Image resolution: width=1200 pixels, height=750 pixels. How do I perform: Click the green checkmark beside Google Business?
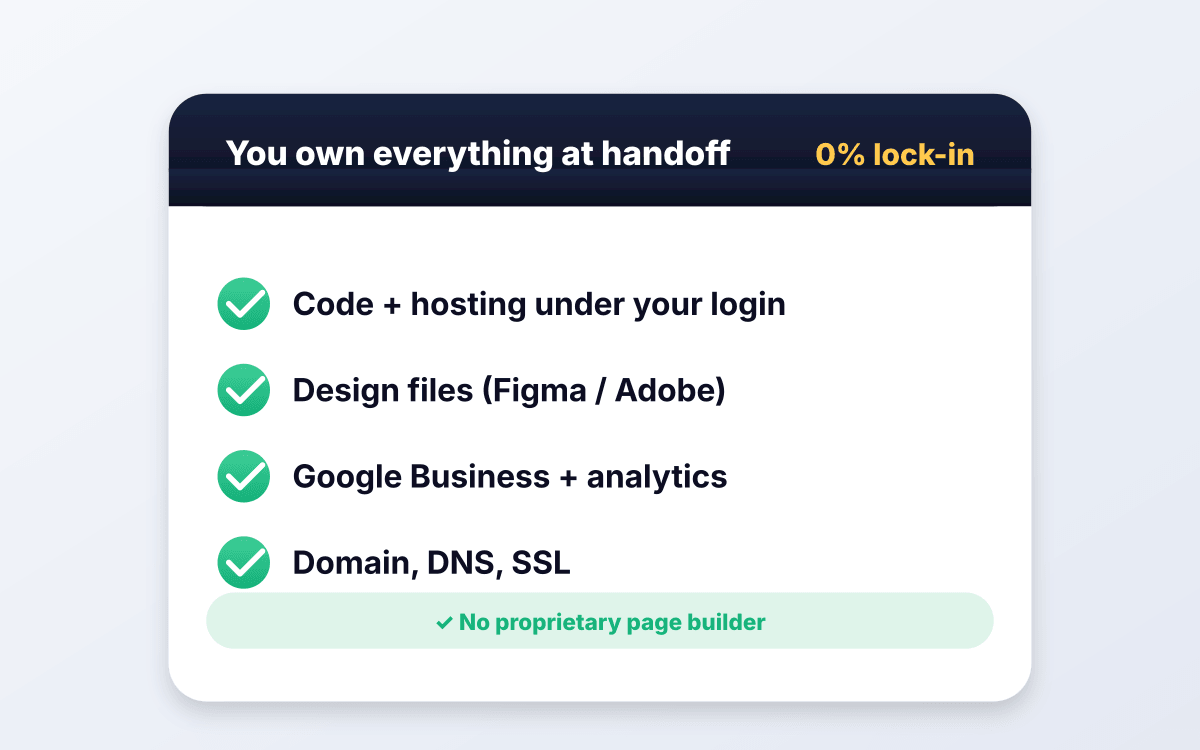pos(243,476)
